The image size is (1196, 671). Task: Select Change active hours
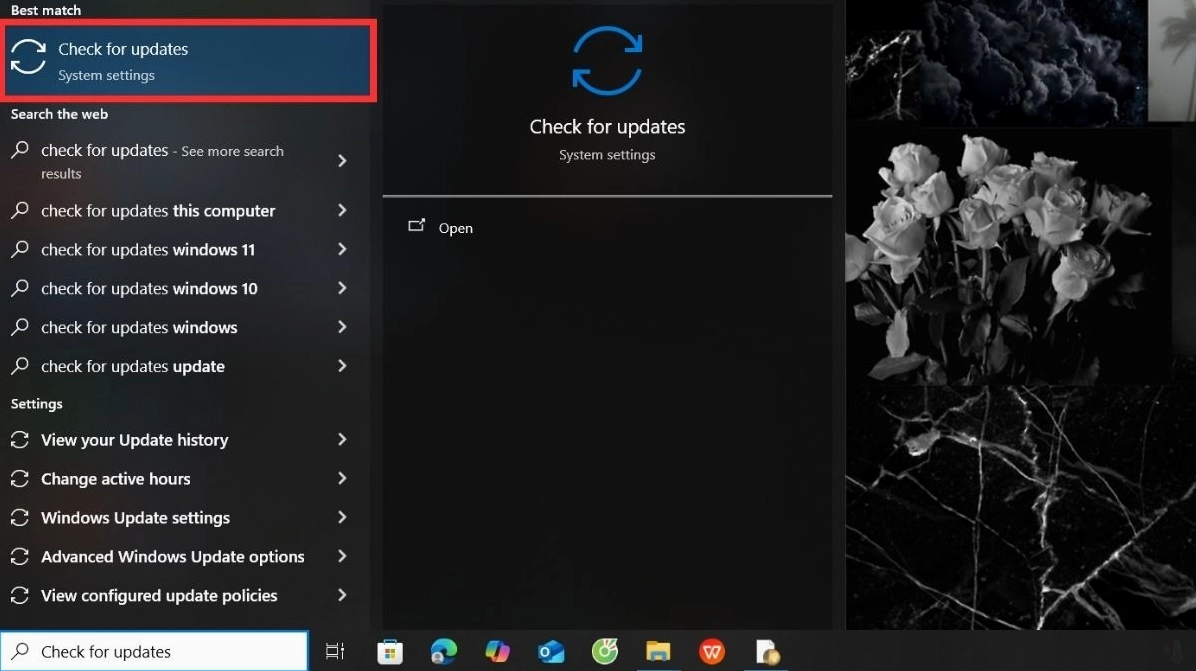click(x=113, y=479)
